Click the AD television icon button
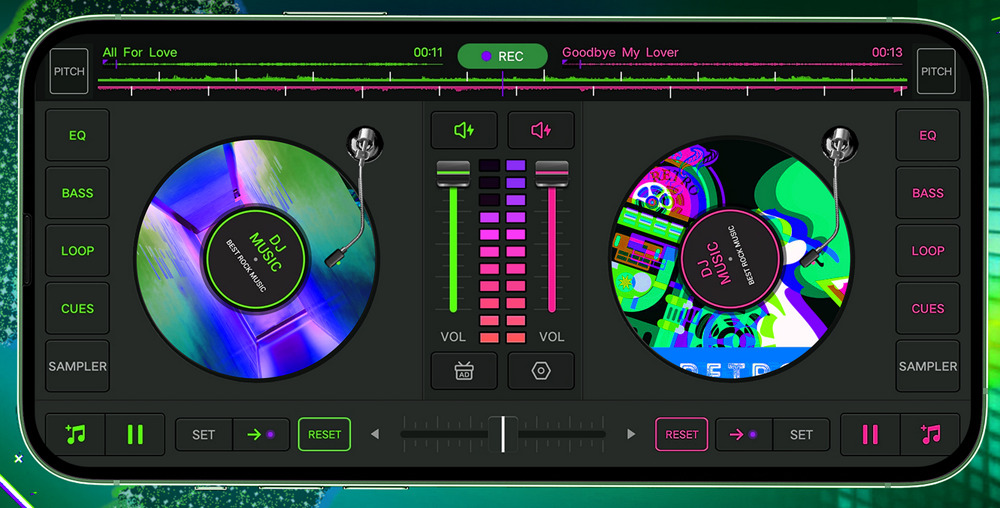This screenshot has width=1000, height=508. point(464,371)
